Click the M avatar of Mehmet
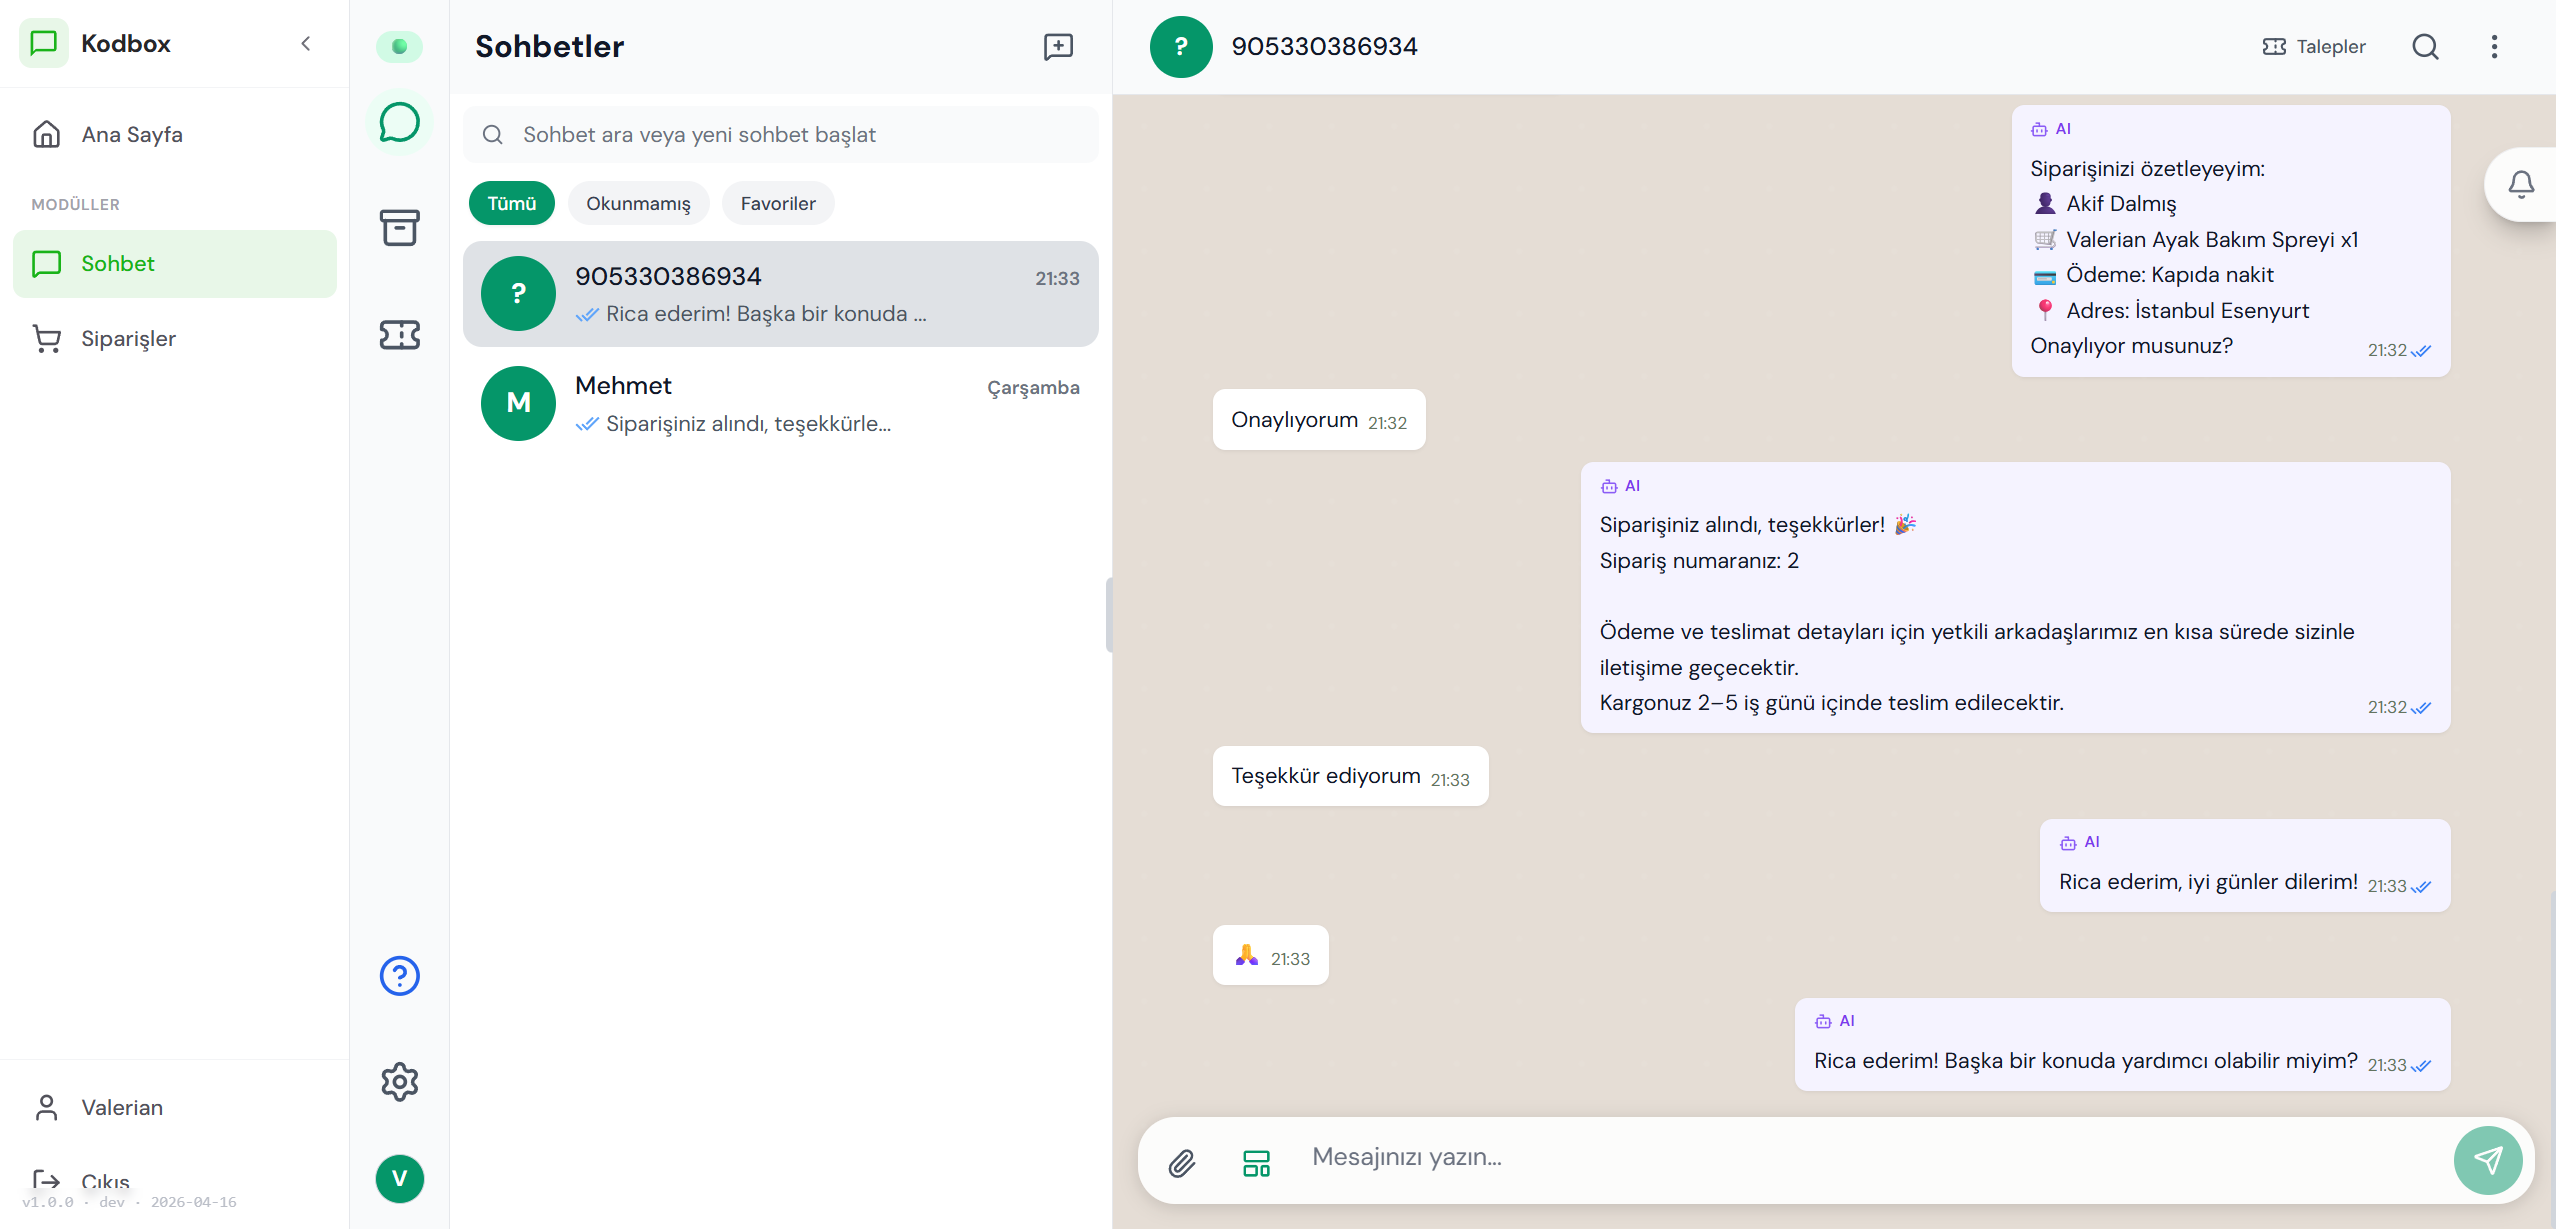The height and width of the screenshot is (1229, 2556). click(x=518, y=403)
